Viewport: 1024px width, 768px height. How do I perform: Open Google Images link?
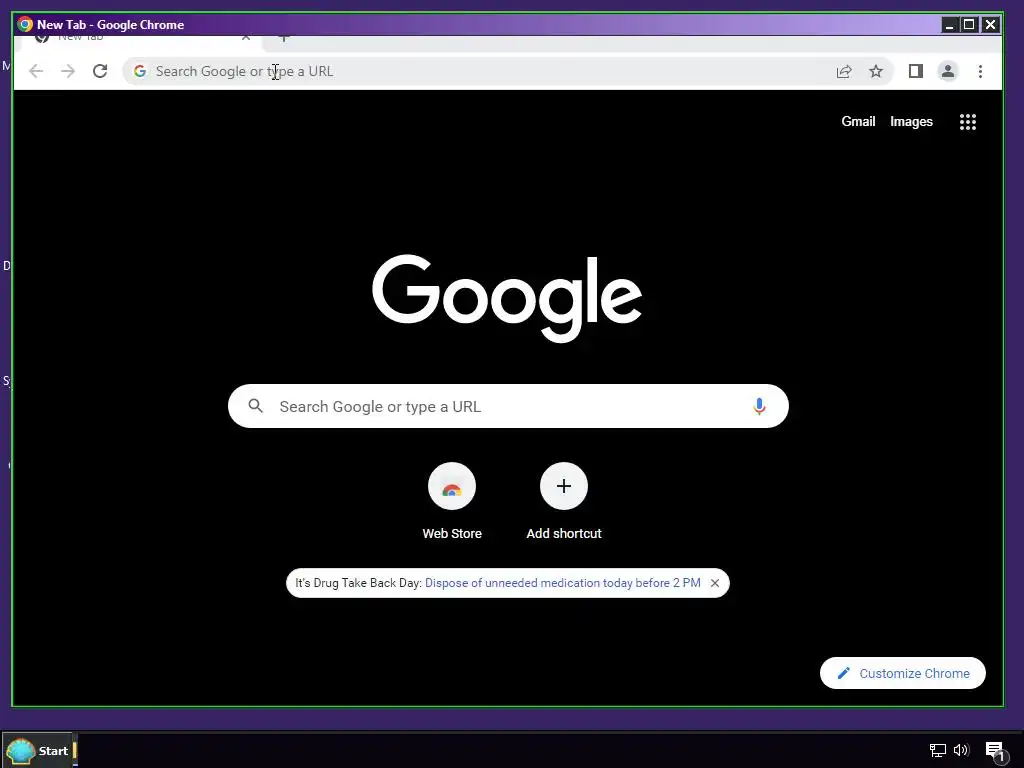911,121
